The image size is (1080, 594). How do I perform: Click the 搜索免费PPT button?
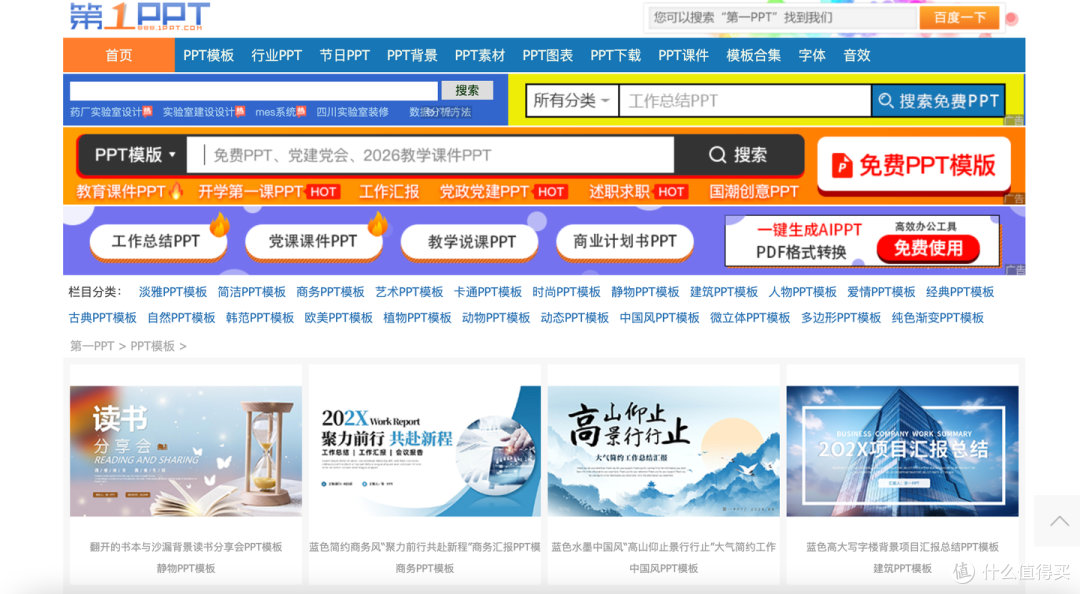coord(938,101)
